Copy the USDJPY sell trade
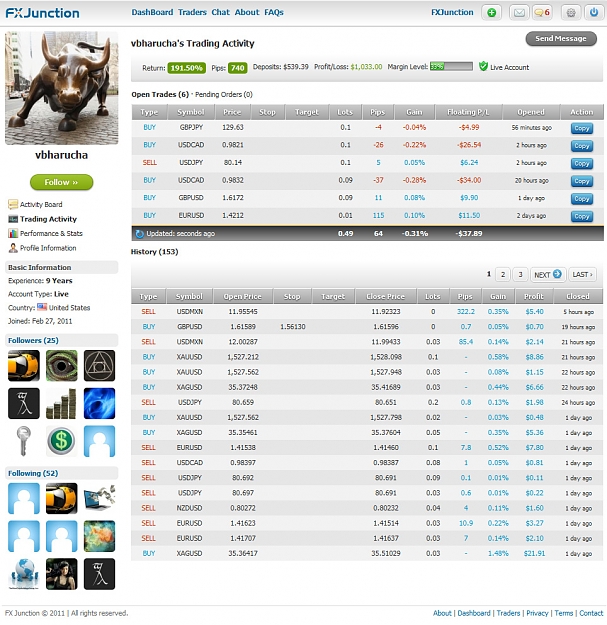The width and height of the screenshot is (607, 625). (581, 163)
